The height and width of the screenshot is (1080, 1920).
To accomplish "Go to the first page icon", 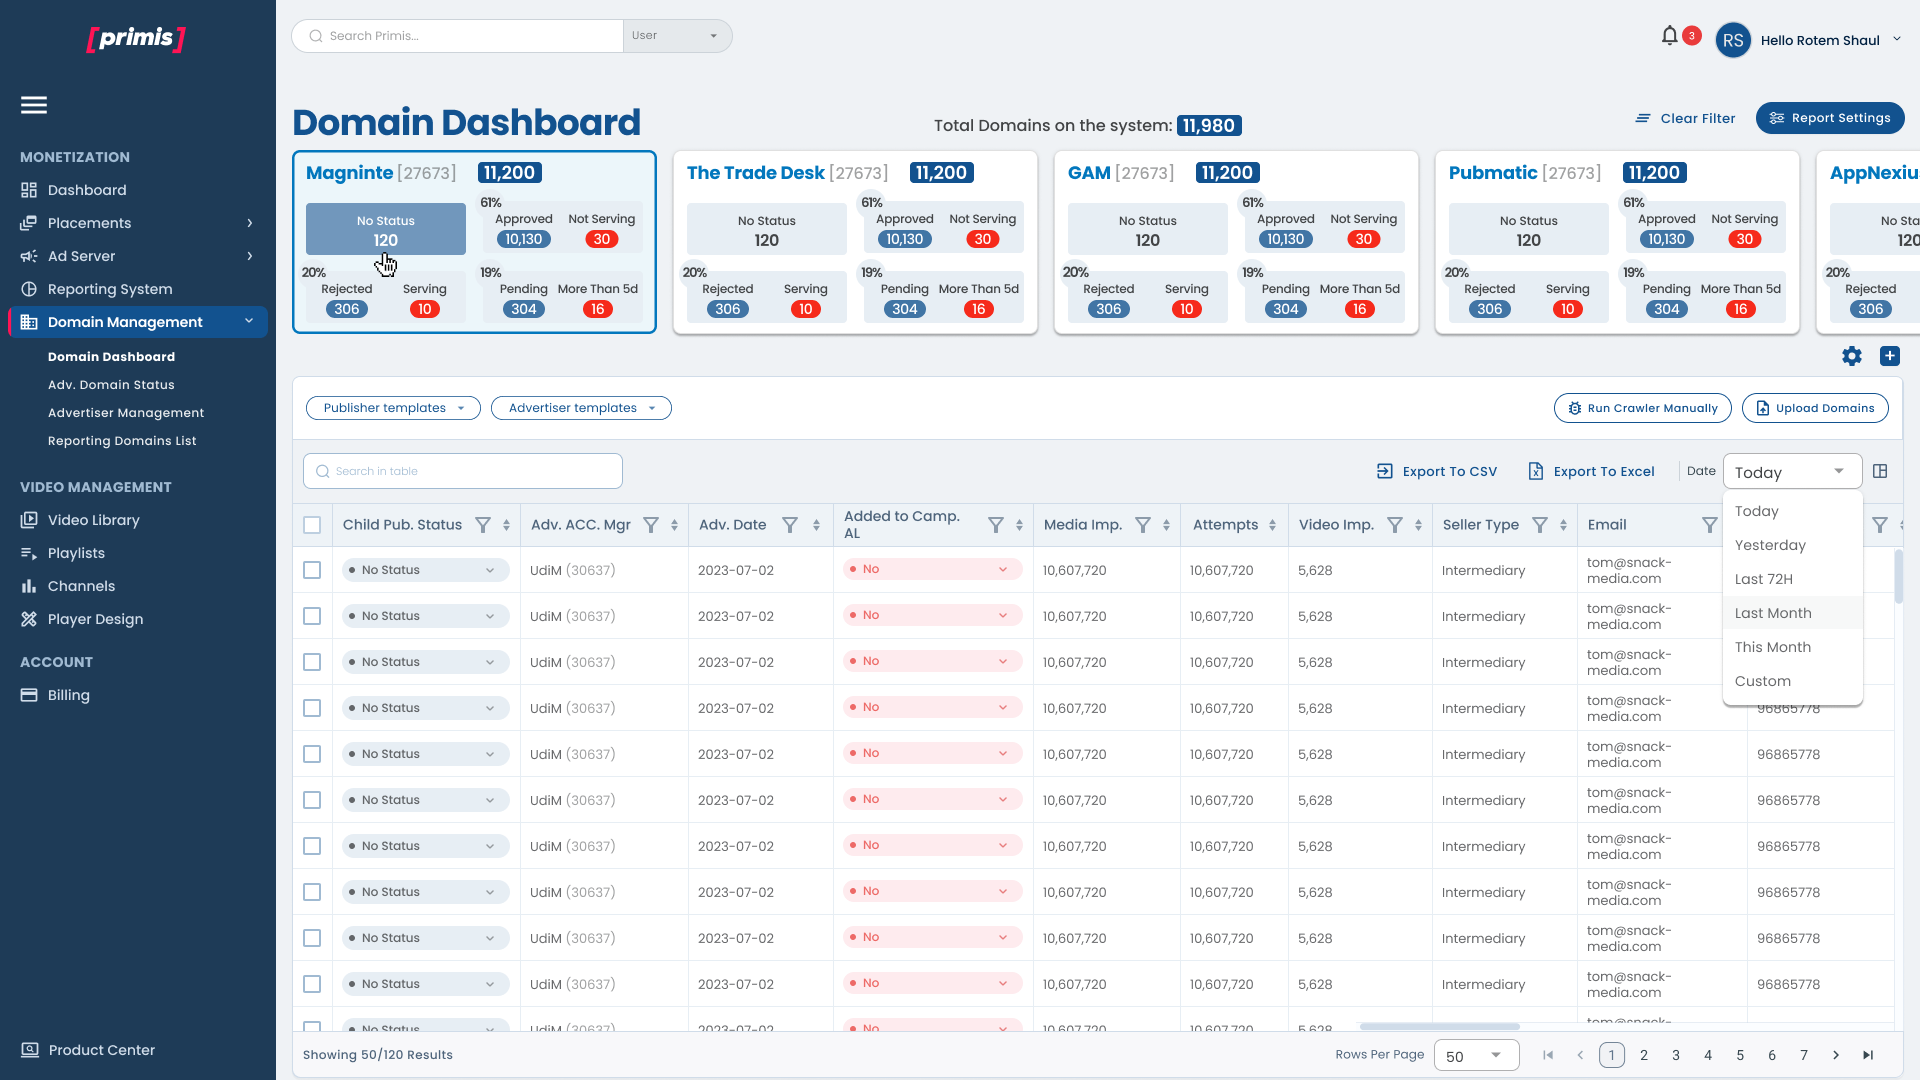I will [x=1548, y=1055].
